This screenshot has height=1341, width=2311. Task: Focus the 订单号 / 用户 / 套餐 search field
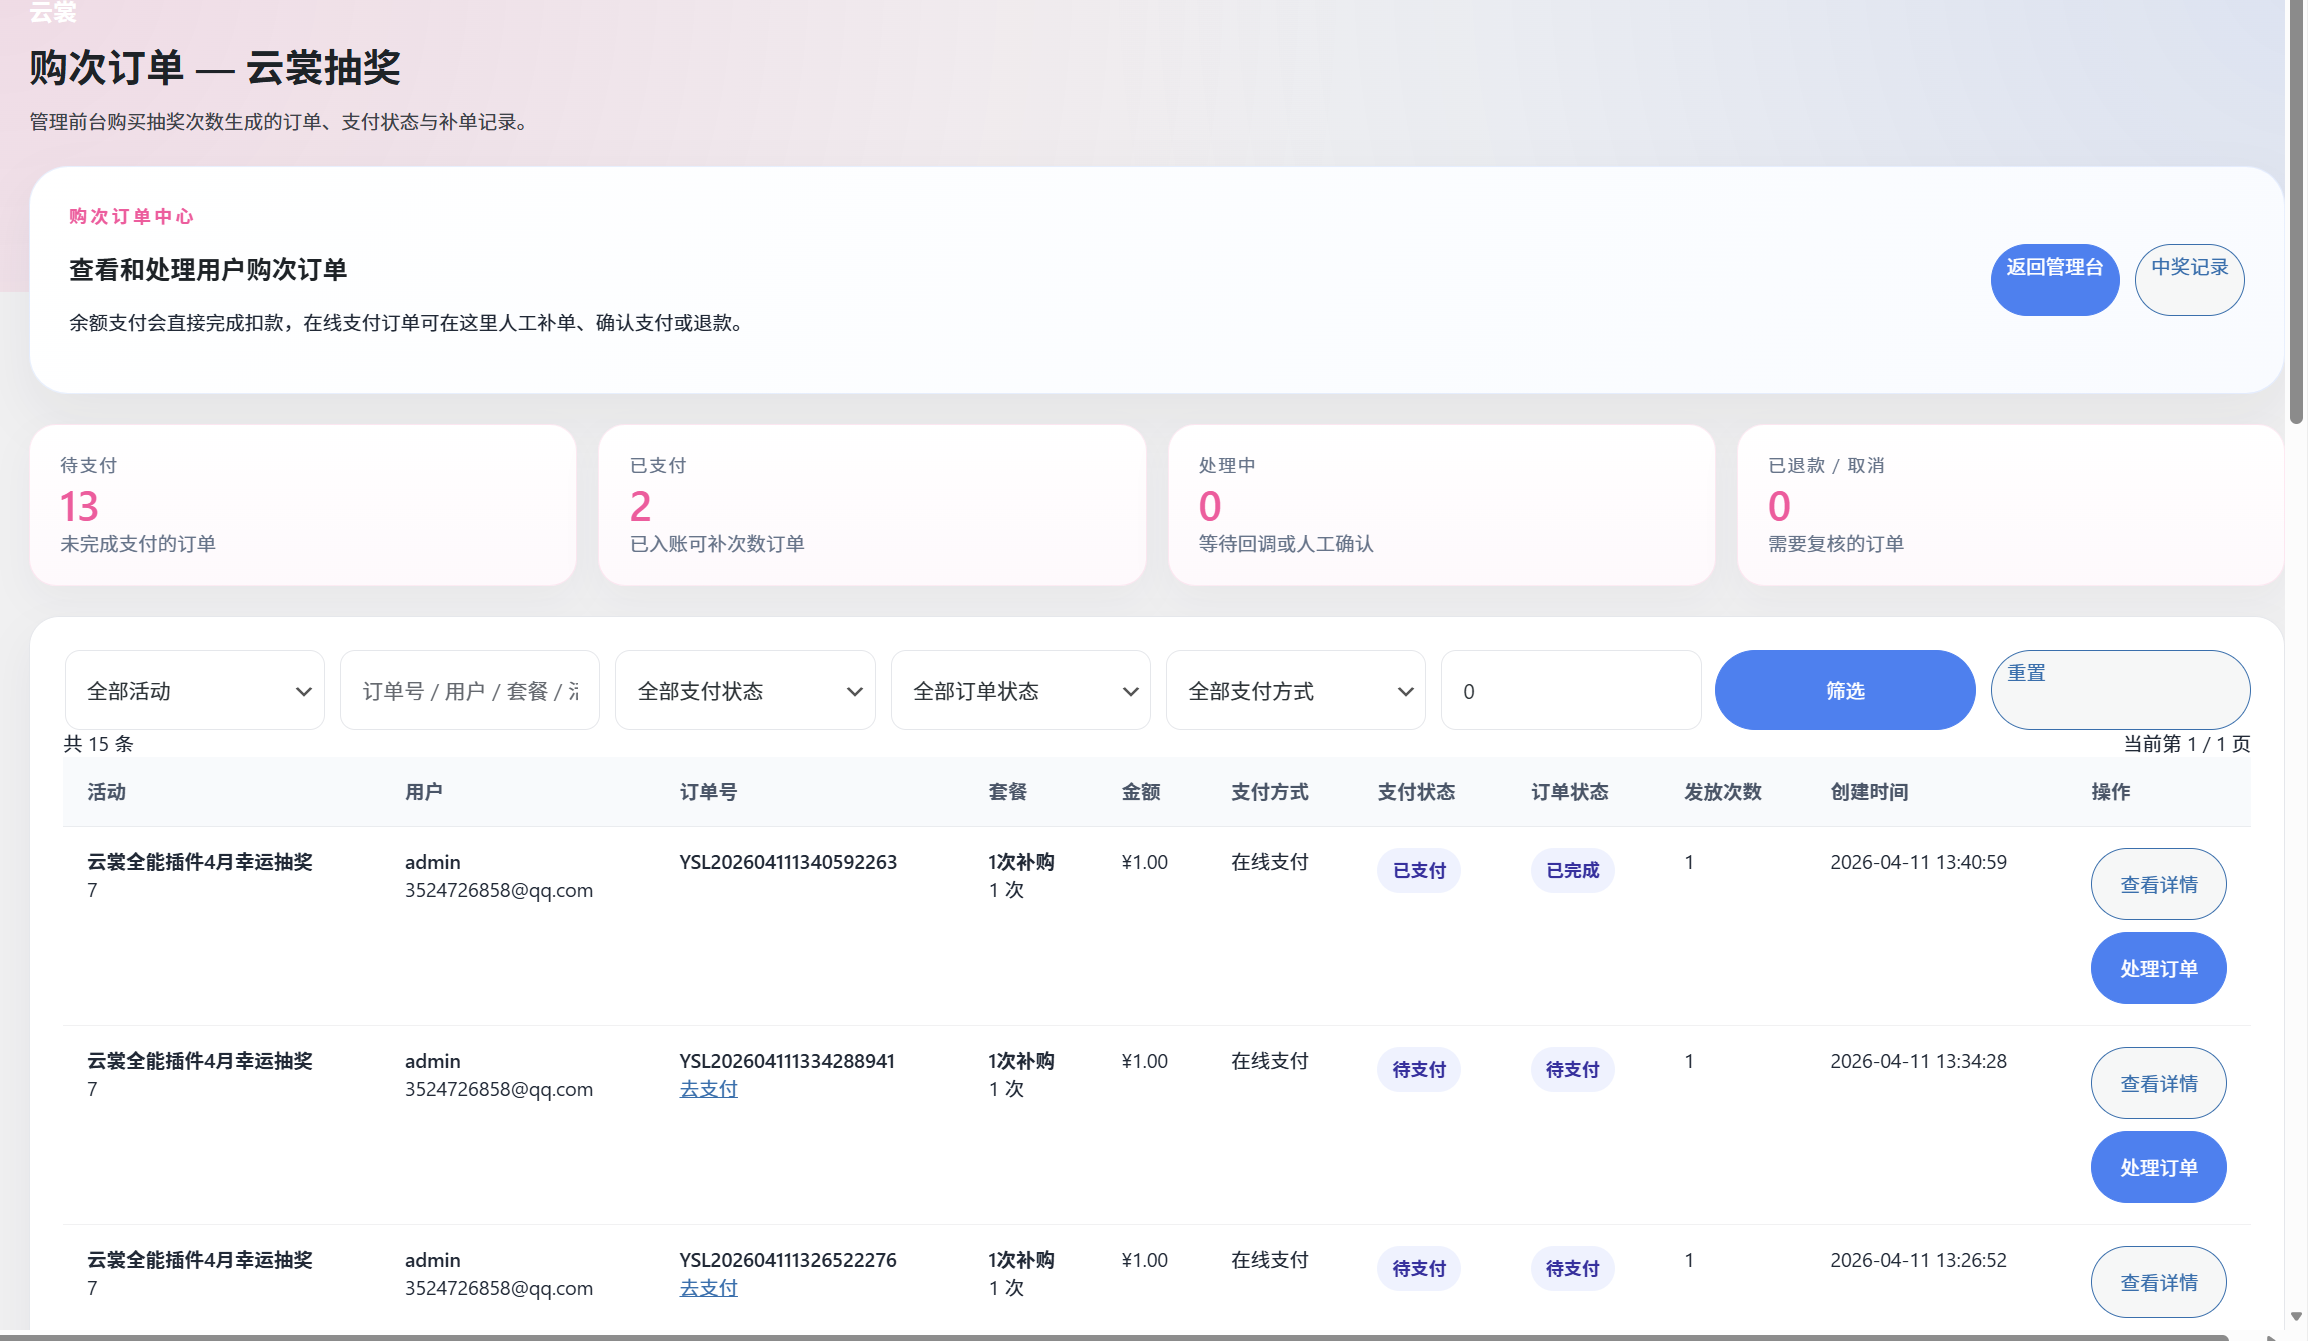pyautogui.click(x=470, y=691)
